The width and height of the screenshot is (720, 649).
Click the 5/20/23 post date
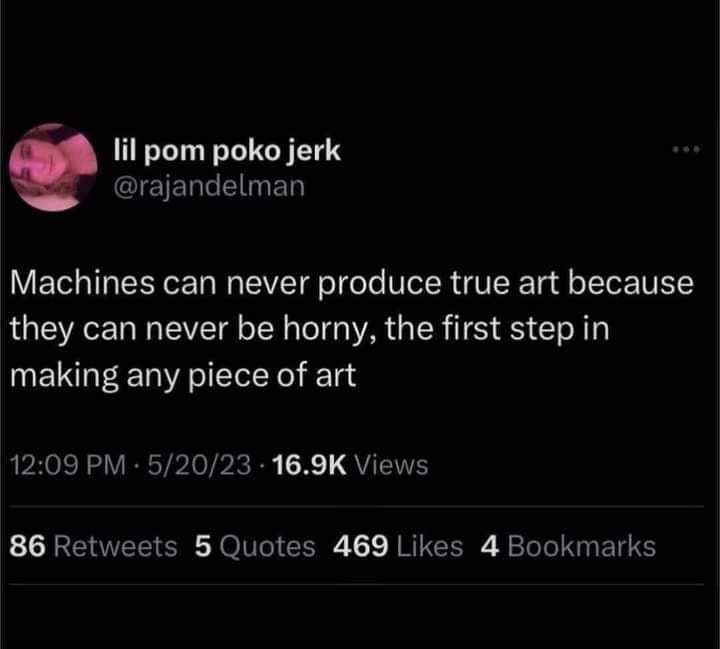[x=195, y=465]
